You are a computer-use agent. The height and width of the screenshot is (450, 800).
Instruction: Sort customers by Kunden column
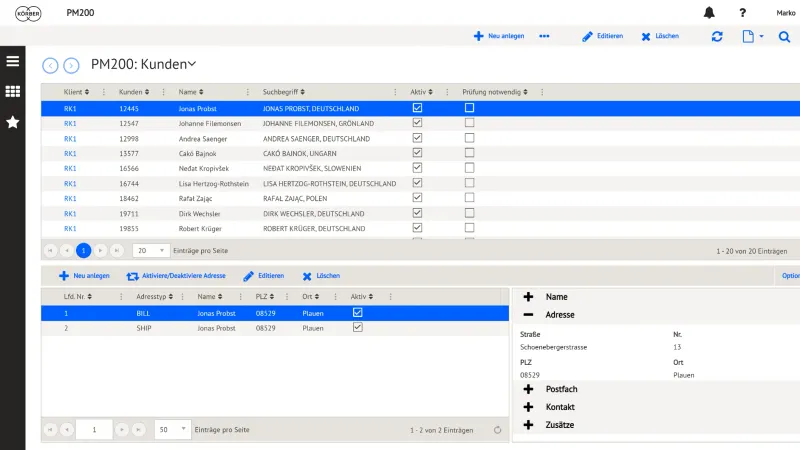pos(134,92)
